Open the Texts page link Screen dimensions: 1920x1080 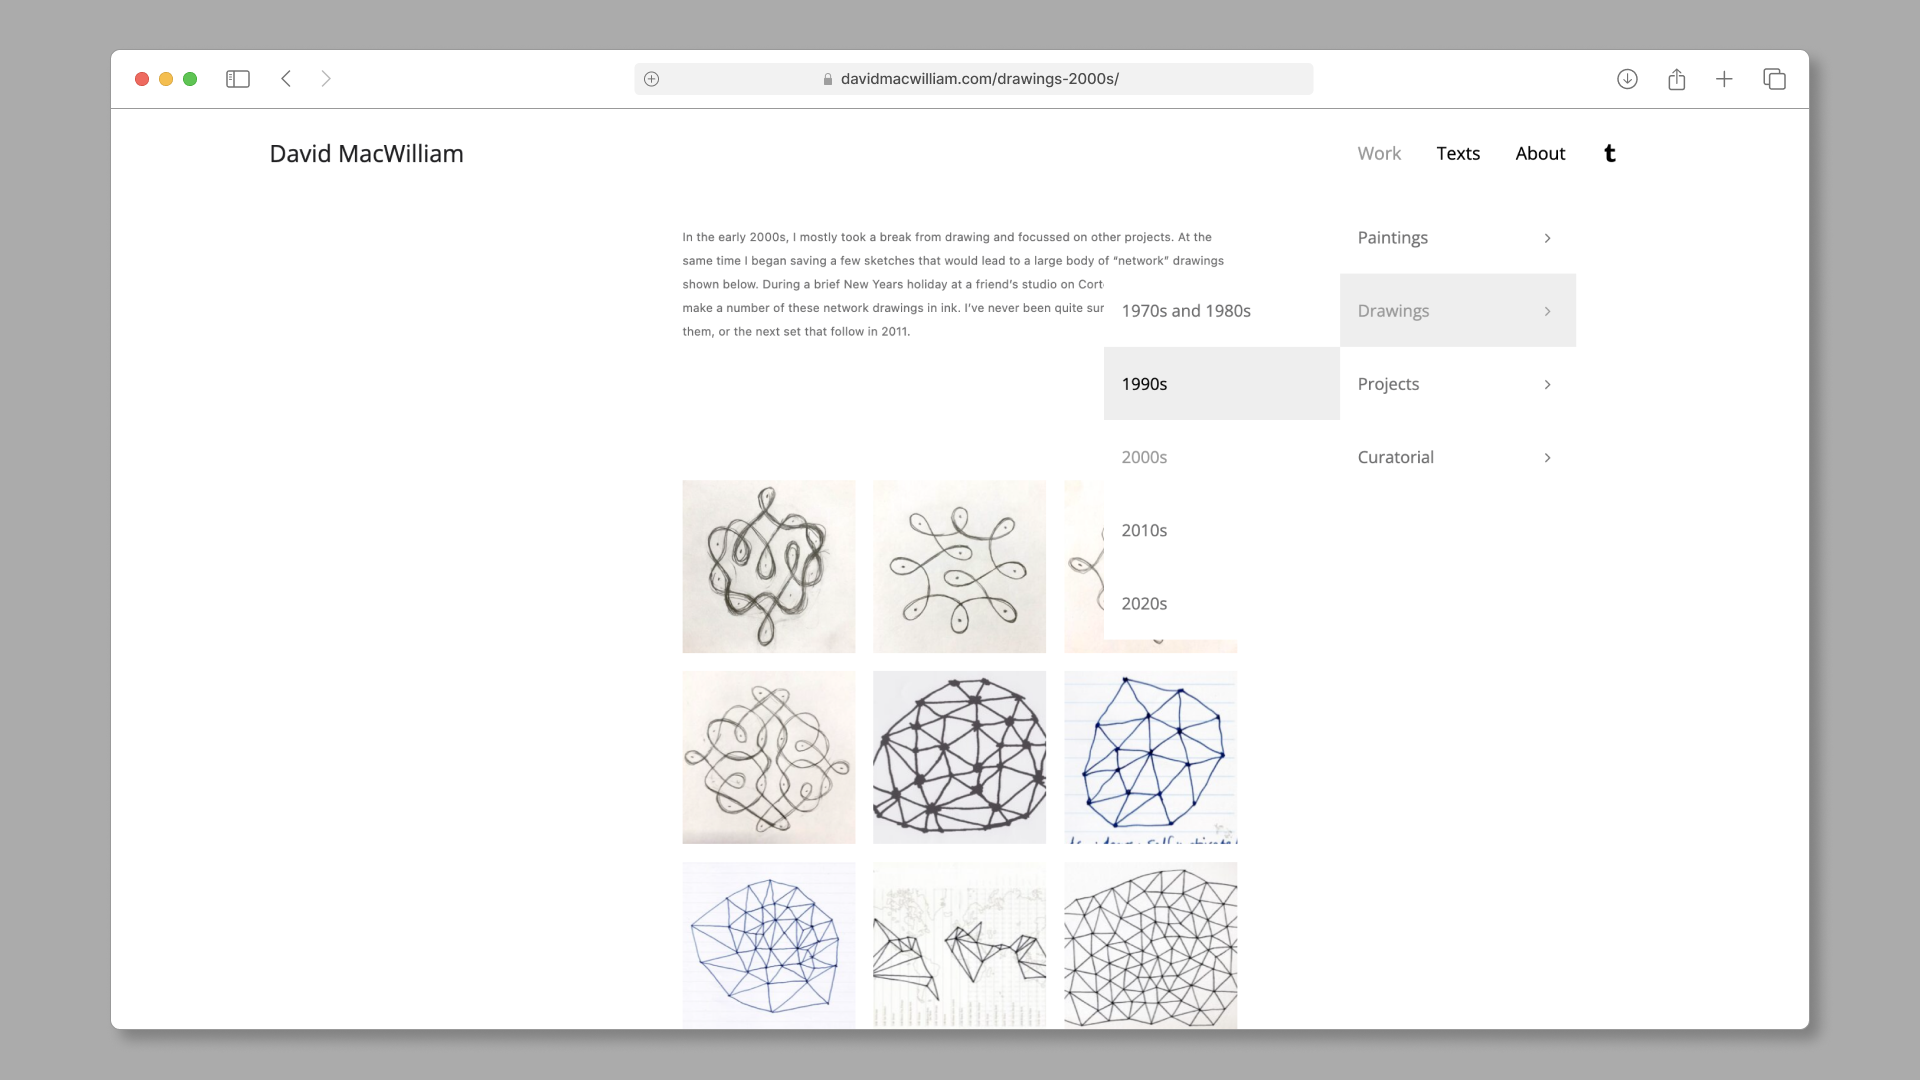[x=1458, y=154]
